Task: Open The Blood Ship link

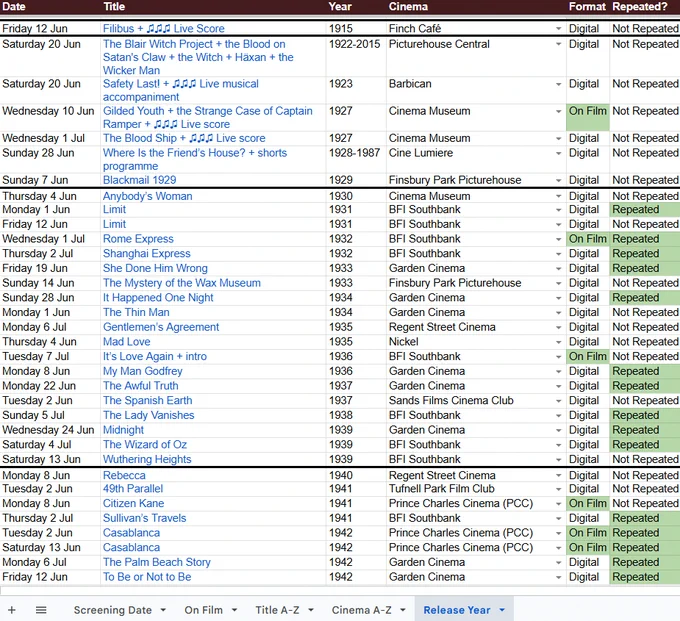Action: point(184,138)
